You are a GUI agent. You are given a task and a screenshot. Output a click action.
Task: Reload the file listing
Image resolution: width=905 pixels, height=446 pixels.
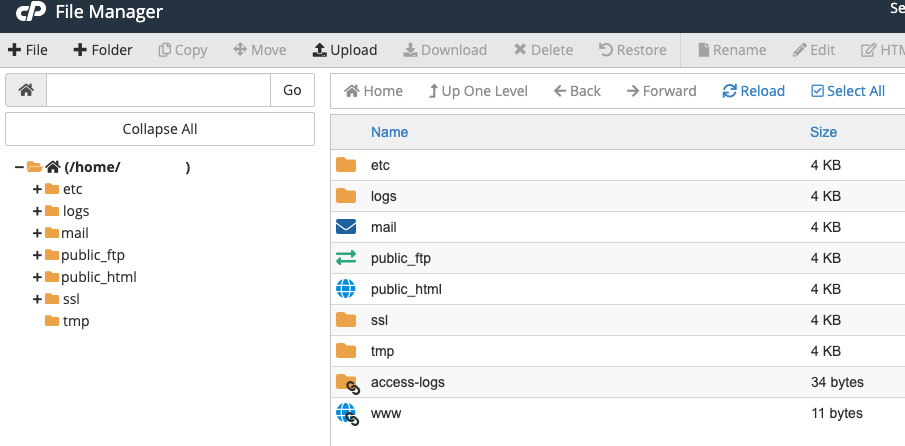click(x=753, y=91)
